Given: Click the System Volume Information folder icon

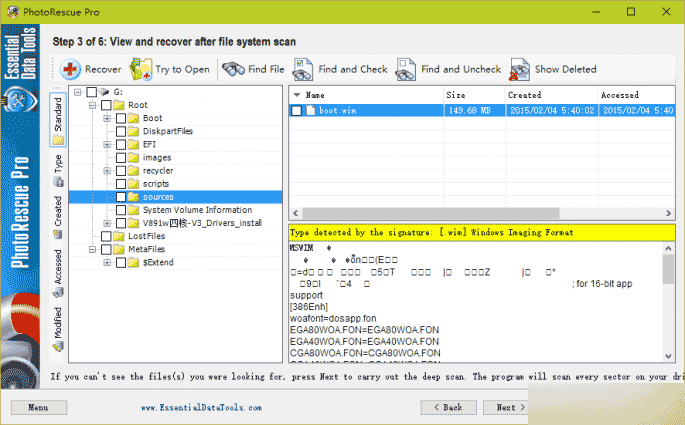Looking at the screenshot, I should point(134,210).
